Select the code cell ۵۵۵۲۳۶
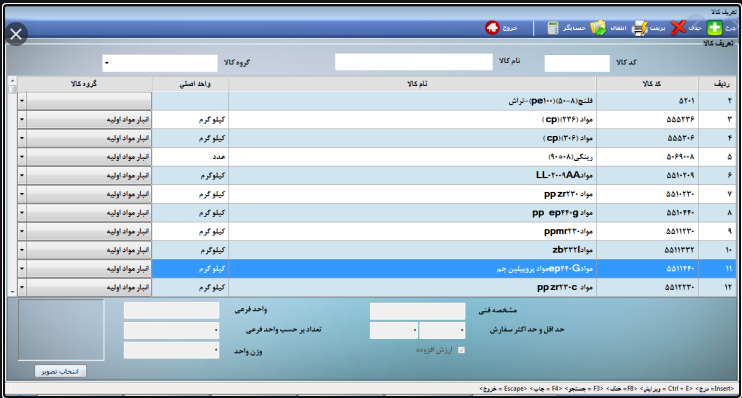The image size is (742, 398). [x=647, y=120]
